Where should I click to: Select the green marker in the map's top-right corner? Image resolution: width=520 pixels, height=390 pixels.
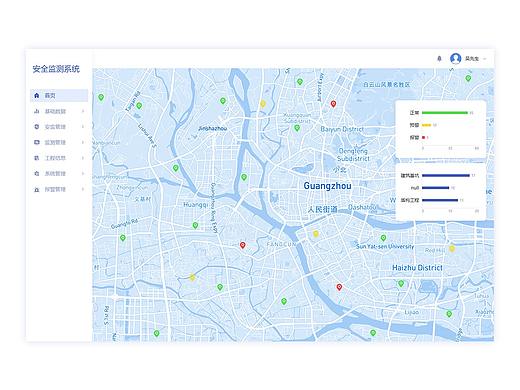tap(468, 78)
